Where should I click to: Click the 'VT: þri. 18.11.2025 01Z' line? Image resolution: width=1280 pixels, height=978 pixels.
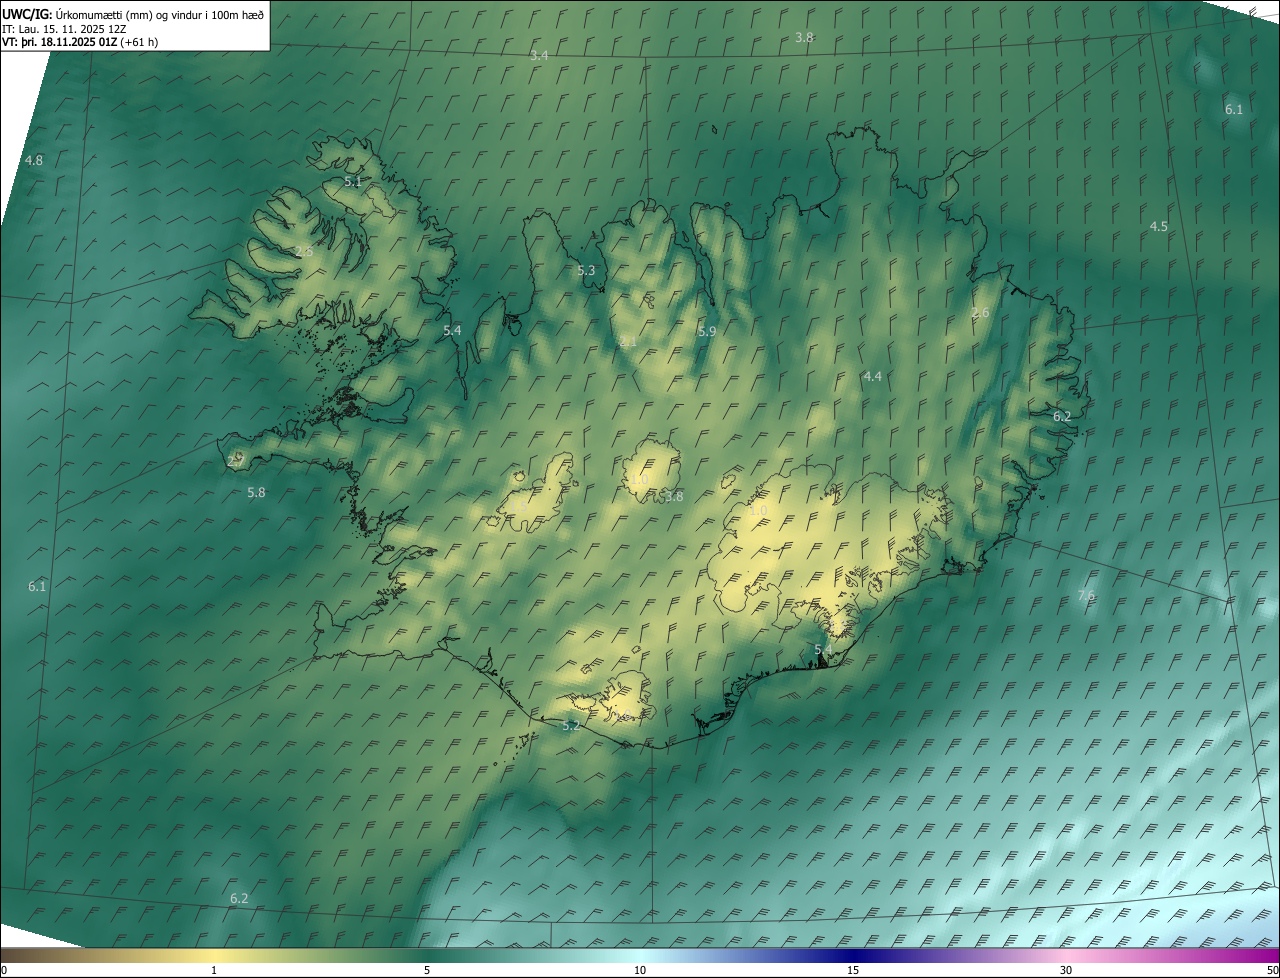[80, 42]
